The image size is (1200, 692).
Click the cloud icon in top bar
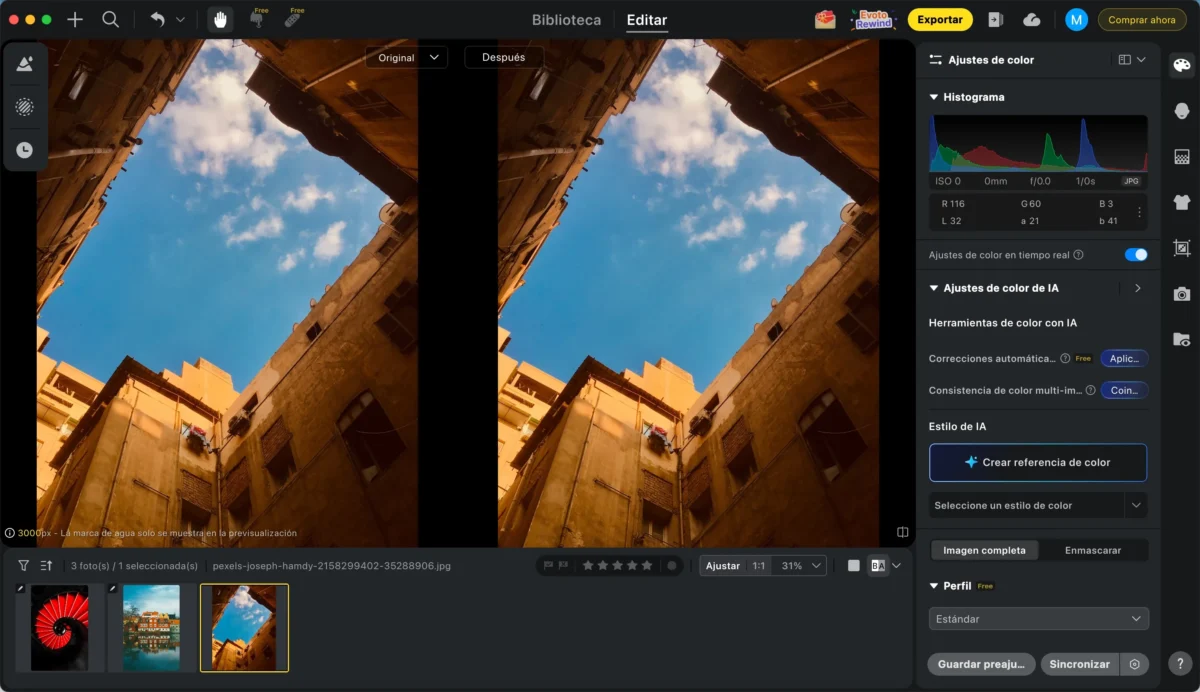[1032, 20]
